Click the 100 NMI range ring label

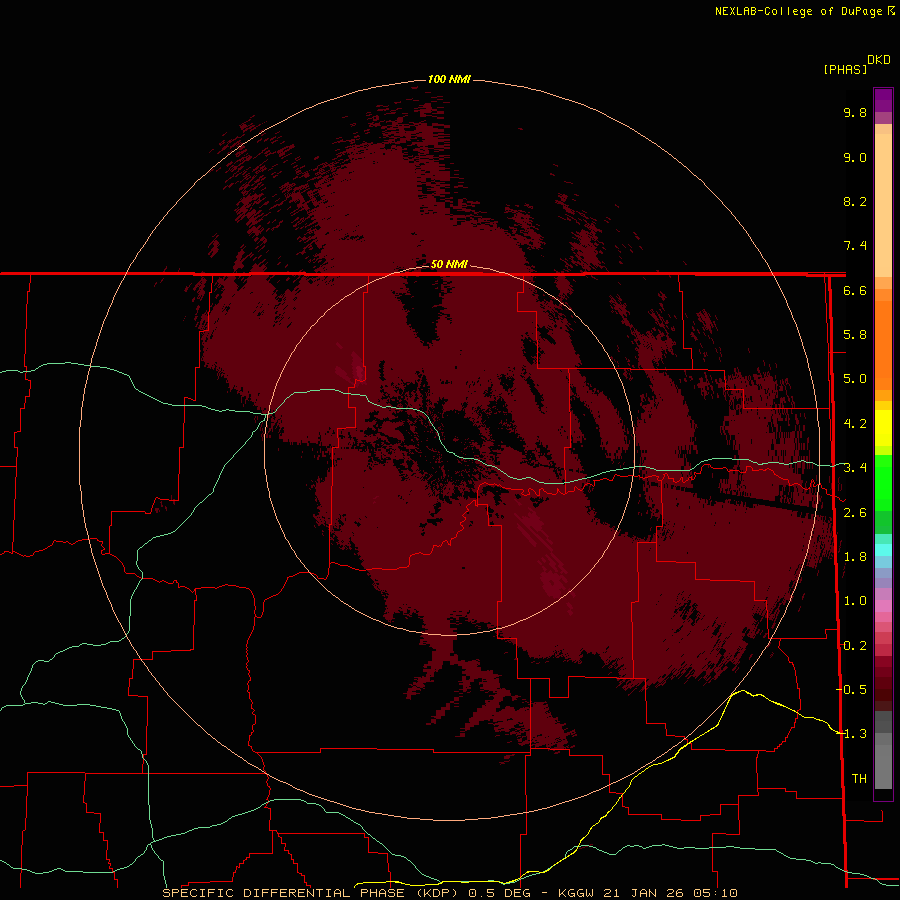pyautogui.click(x=449, y=79)
